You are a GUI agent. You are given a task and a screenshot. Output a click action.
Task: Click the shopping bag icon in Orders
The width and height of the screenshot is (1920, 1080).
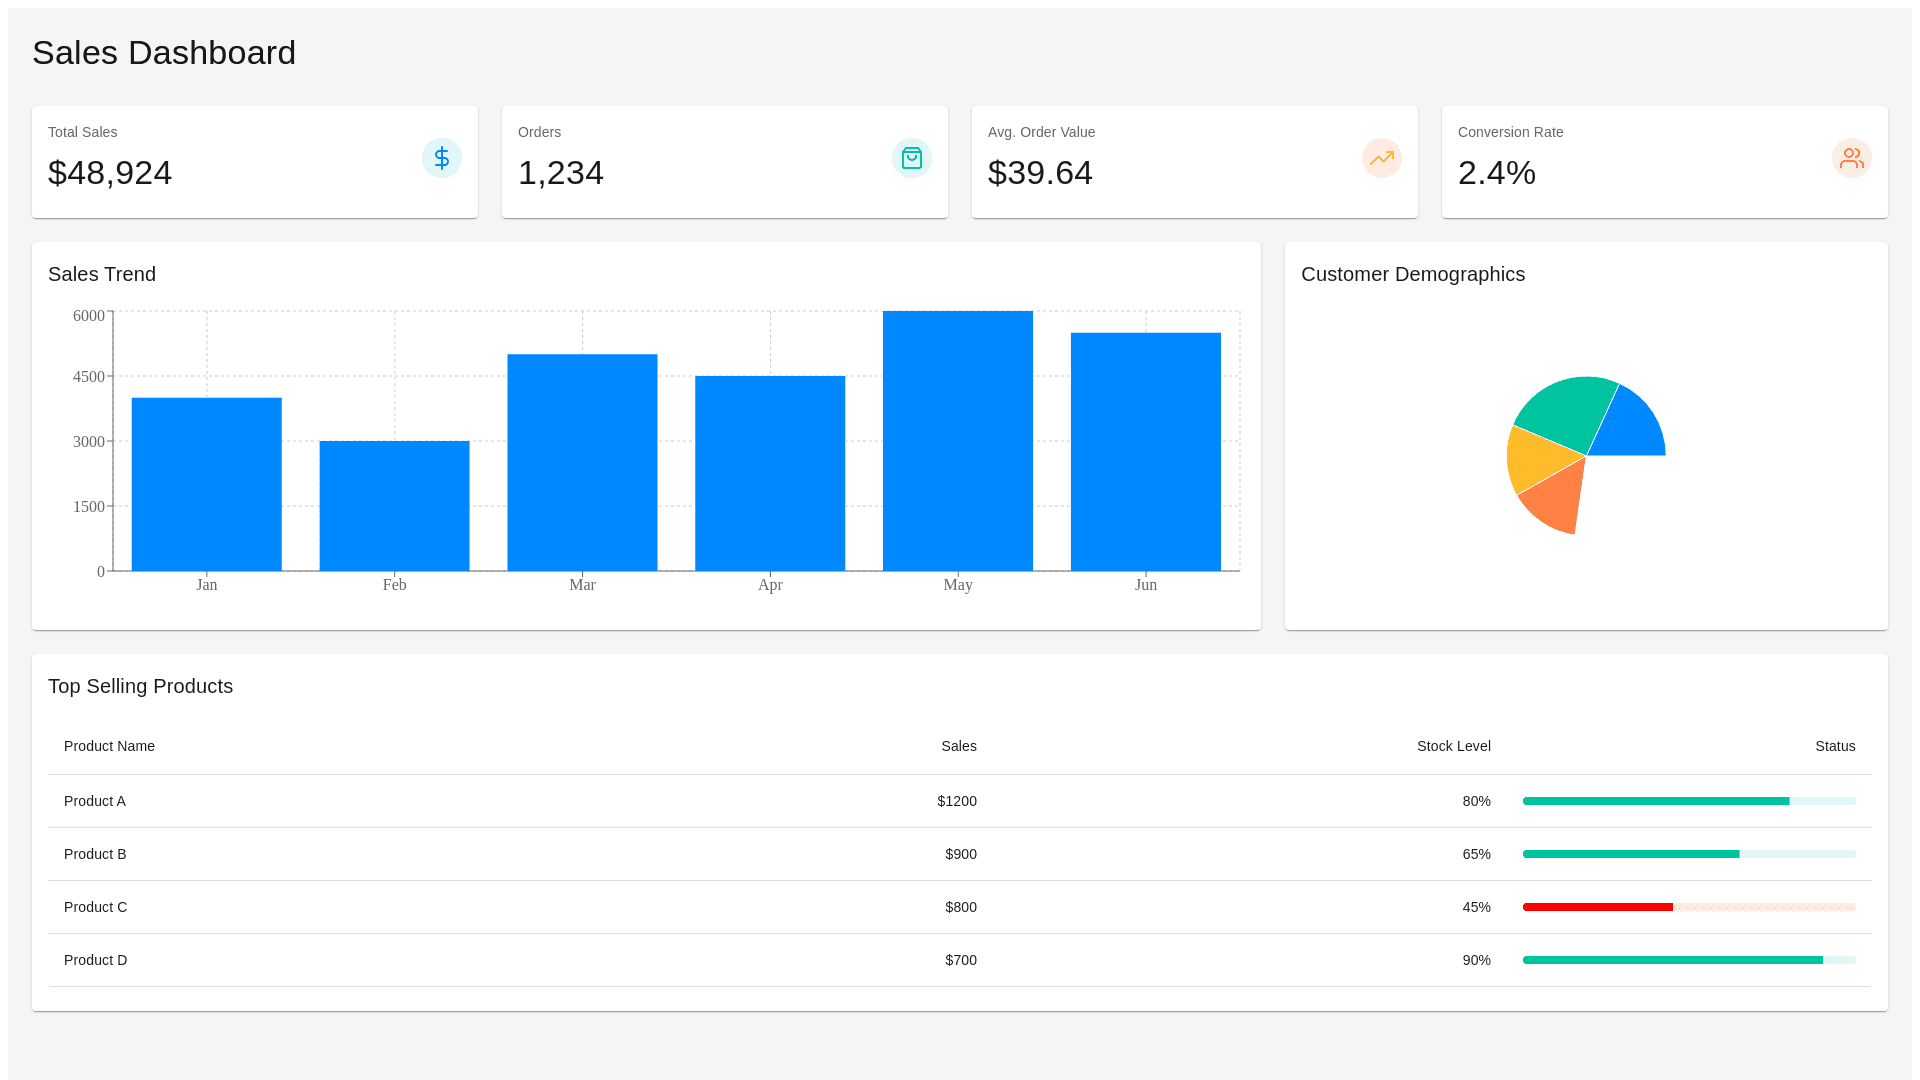[911, 158]
